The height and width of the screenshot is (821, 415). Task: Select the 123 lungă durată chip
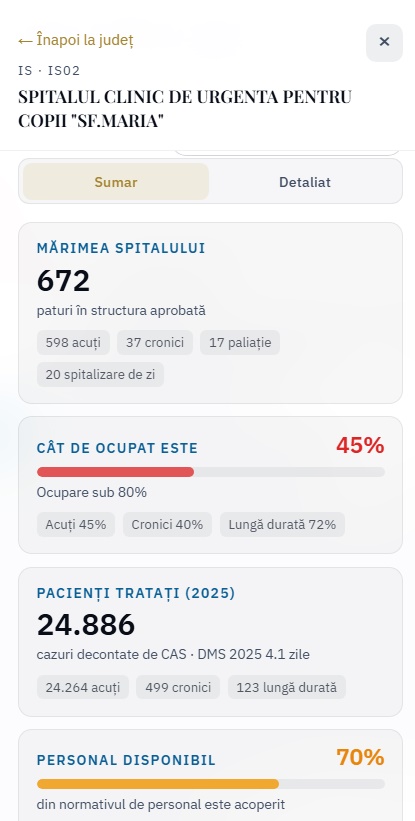tap(287, 687)
